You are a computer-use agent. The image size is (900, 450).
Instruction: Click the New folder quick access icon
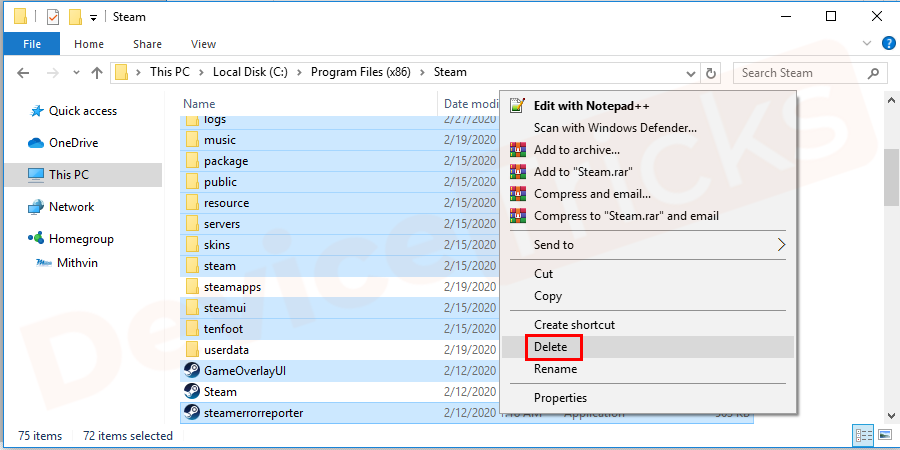point(75,17)
